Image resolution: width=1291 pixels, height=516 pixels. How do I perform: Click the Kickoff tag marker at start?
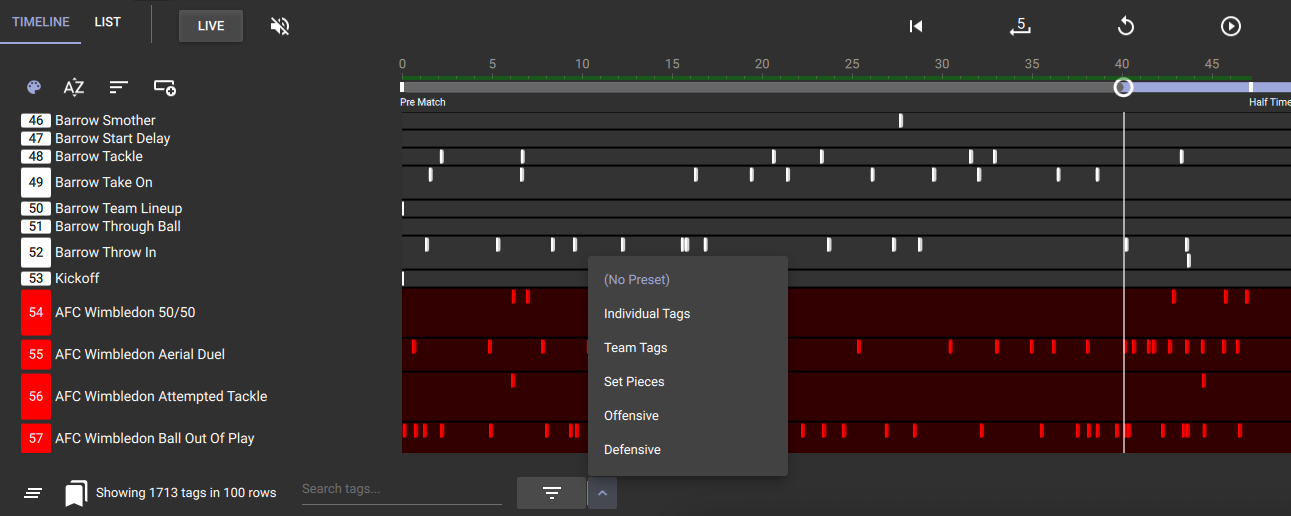402,278
